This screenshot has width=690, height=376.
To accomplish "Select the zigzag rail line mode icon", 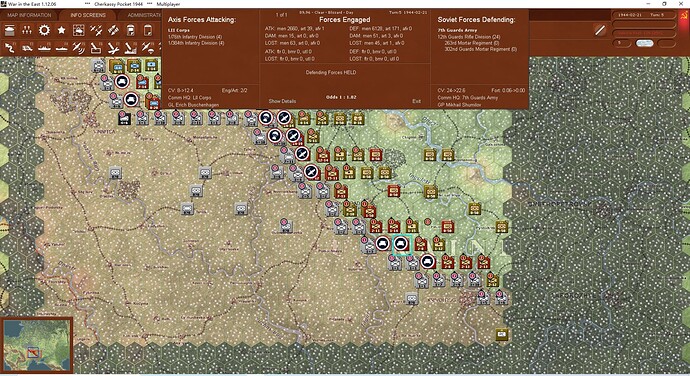I will 9,48.
